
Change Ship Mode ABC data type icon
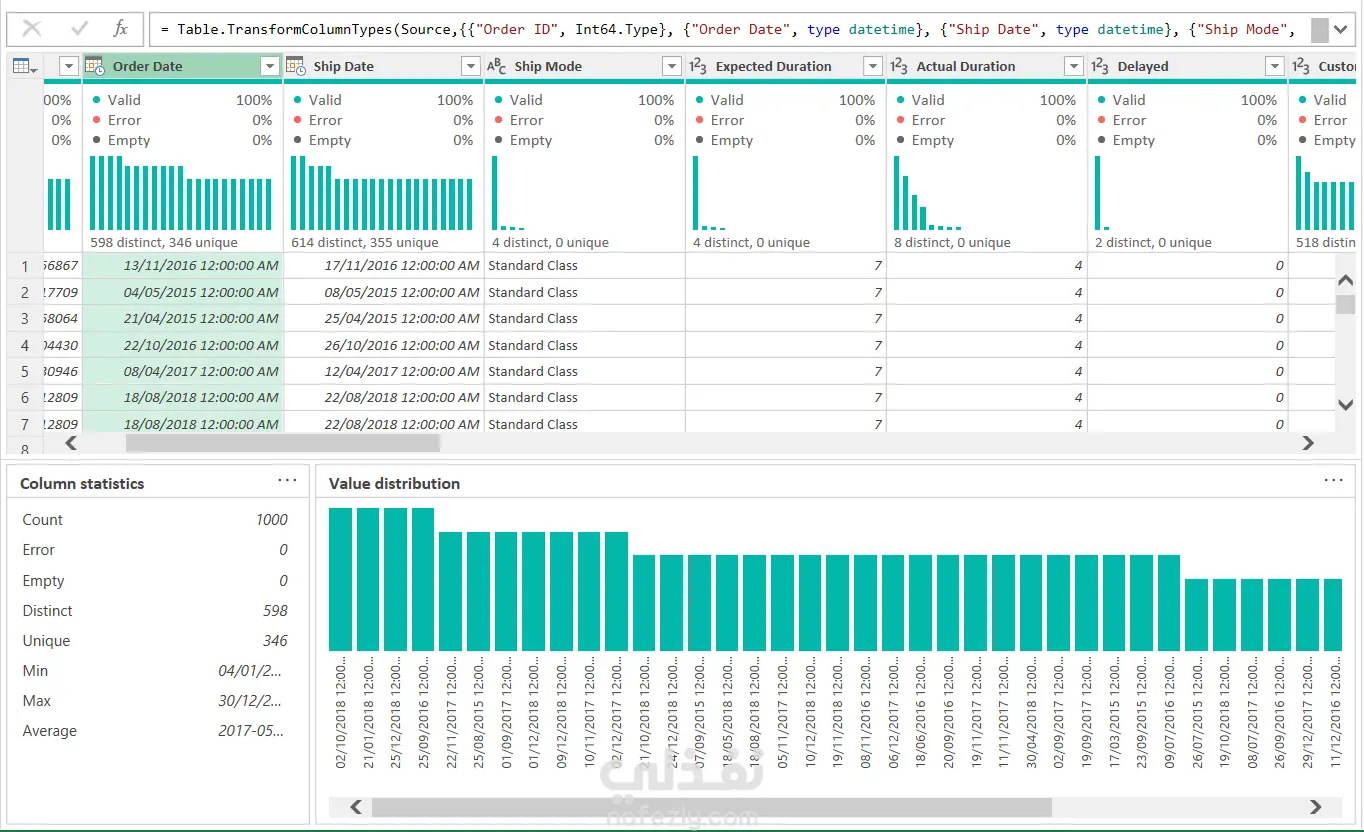click(x=497, y=66)
